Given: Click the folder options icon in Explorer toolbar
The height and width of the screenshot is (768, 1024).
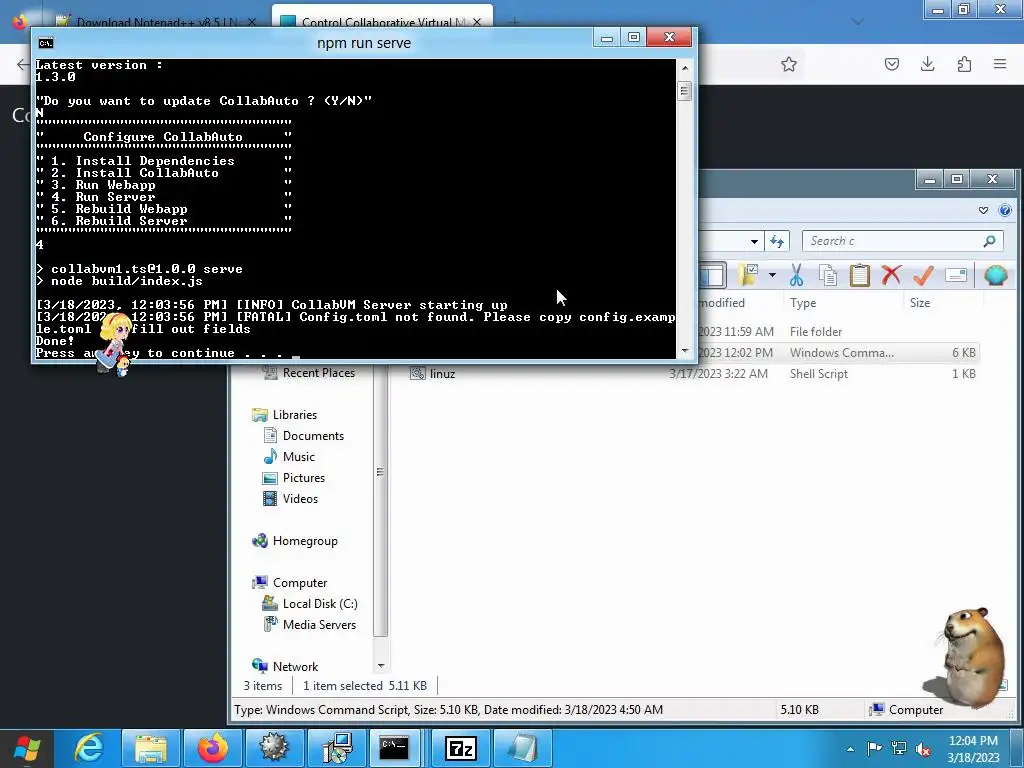Looking at the screenshot, I should (748, 275).
